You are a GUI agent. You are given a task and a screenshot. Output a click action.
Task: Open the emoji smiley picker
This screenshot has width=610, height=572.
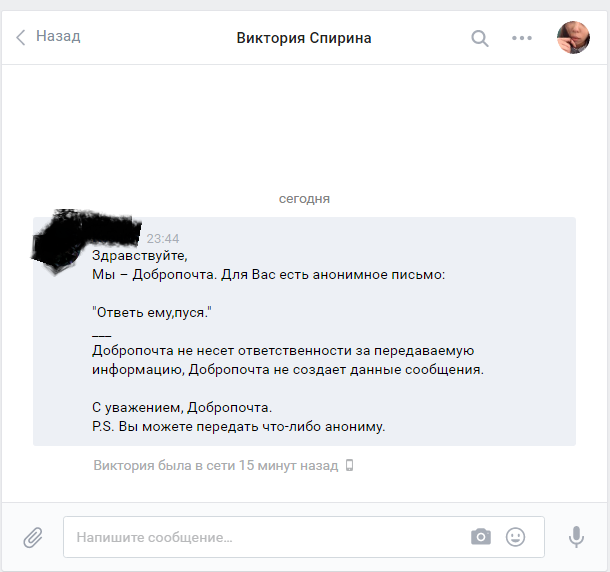(515, 537)
